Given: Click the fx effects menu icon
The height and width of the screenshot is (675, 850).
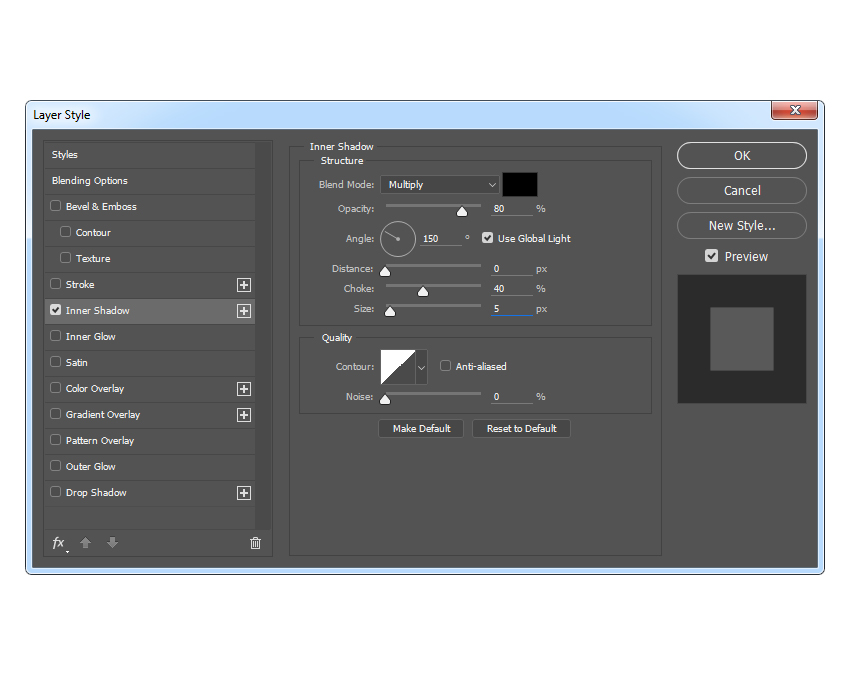Looking at the screenshot, I should tap(58, 543).
